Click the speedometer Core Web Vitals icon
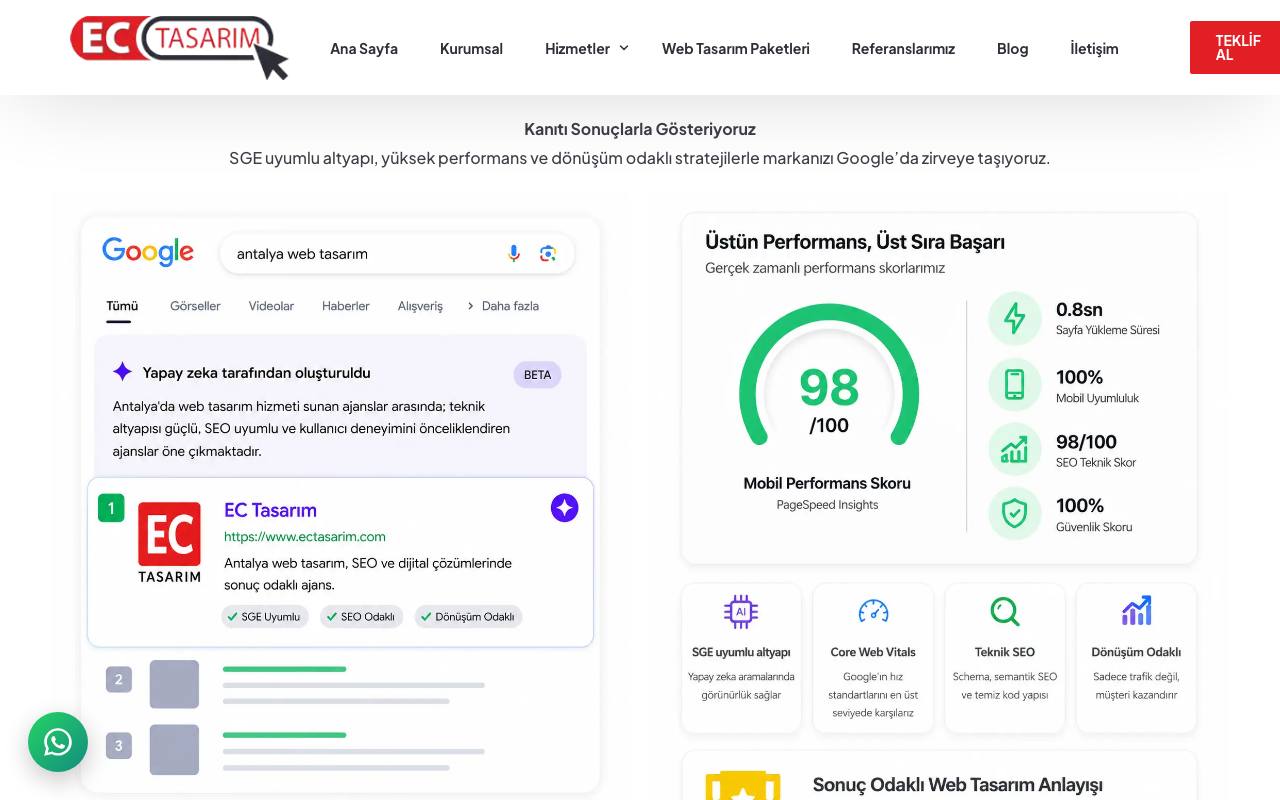Screen dimensions: 1280x800 pyautogui.click(x=873, y=611)
